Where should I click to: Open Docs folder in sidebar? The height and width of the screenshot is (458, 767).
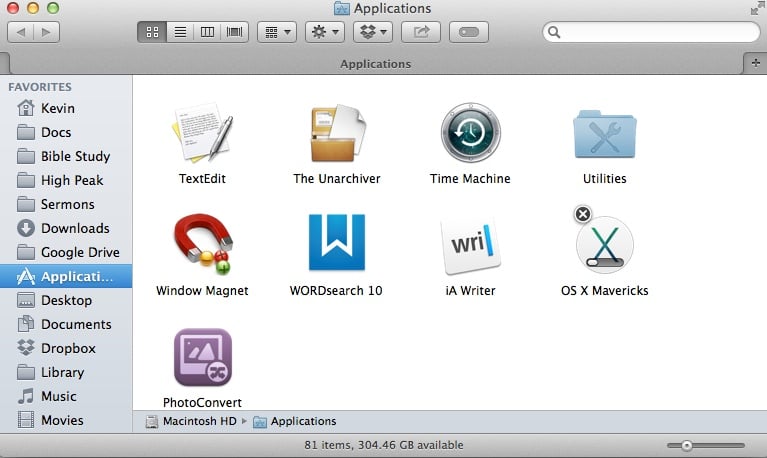[66, 132]
